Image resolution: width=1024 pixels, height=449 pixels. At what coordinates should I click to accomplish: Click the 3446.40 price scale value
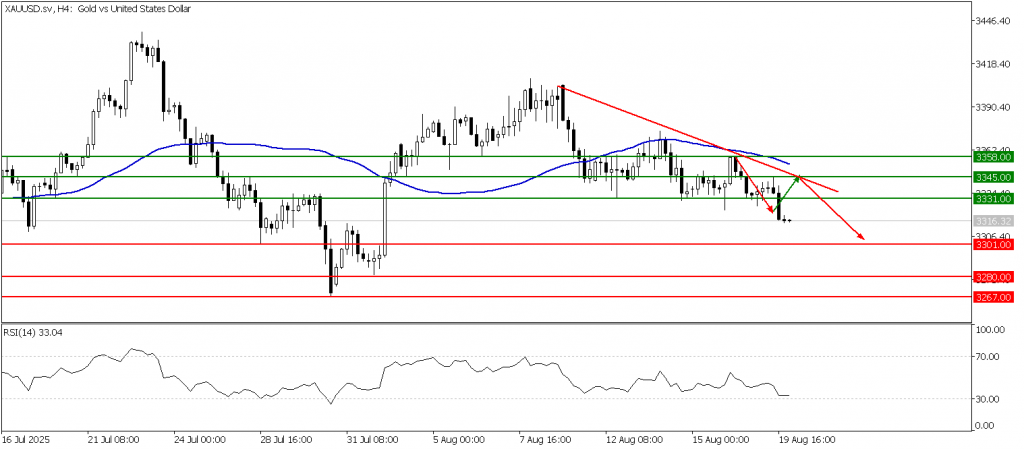coord(993,22)
